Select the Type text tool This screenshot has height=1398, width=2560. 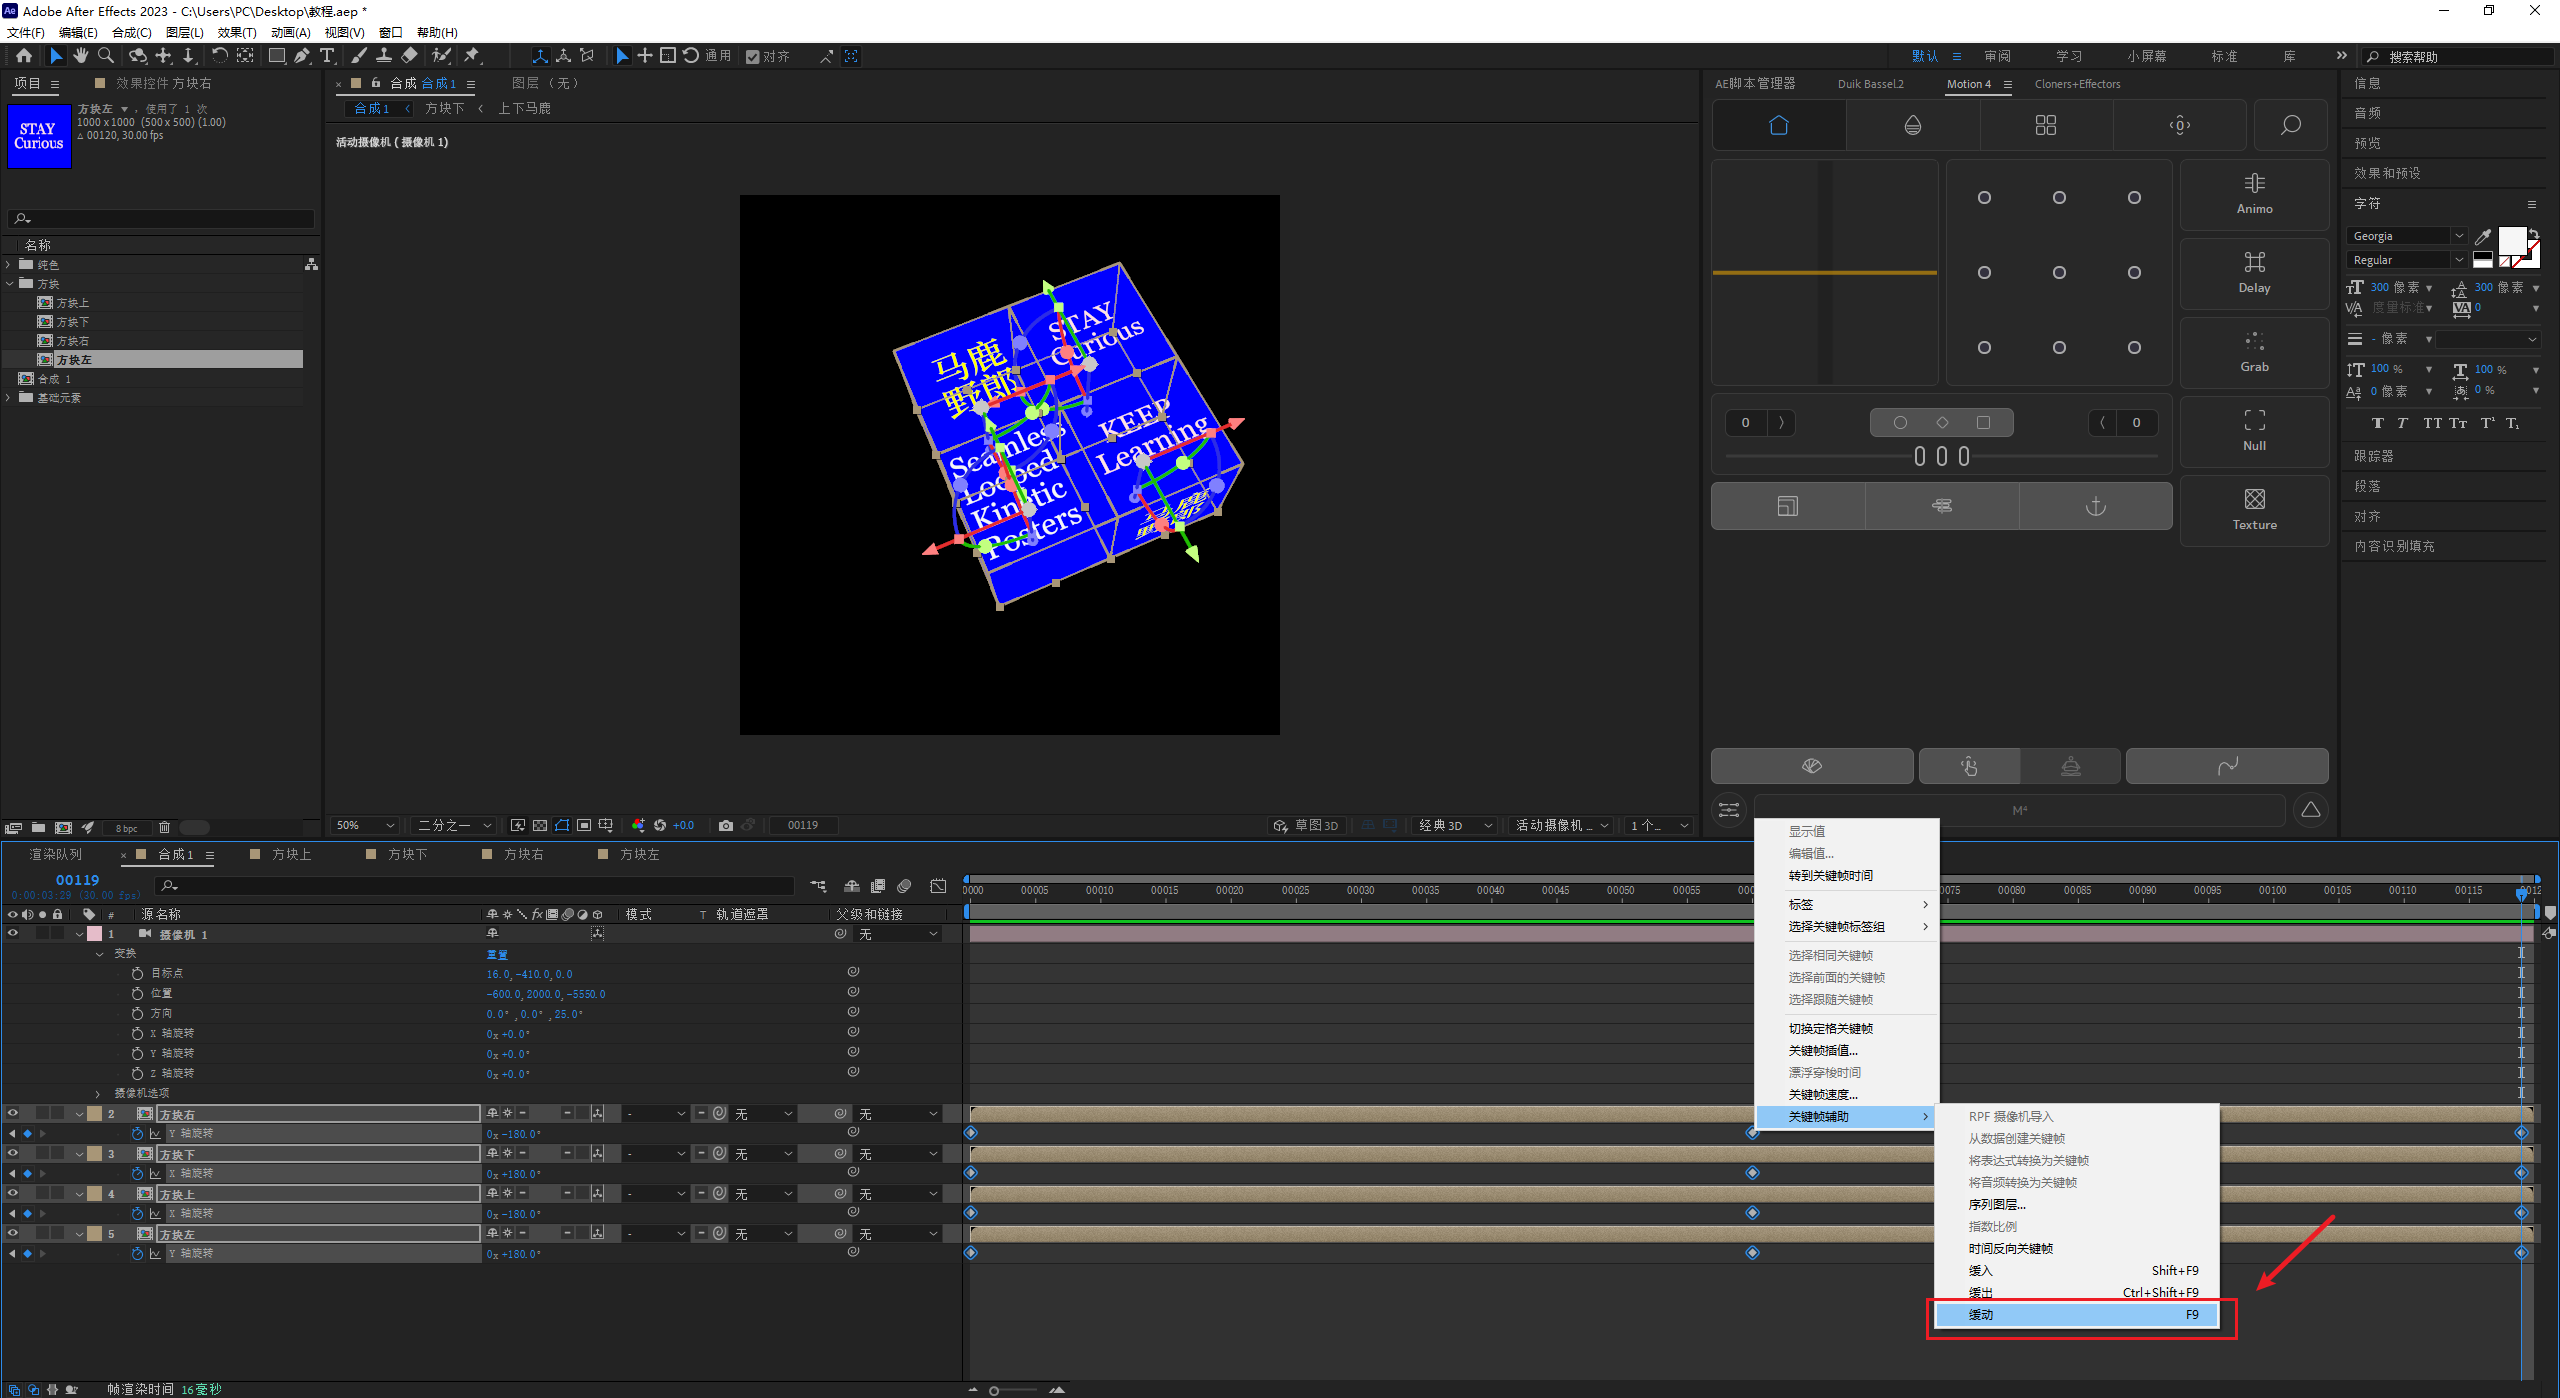coord(327,56)
